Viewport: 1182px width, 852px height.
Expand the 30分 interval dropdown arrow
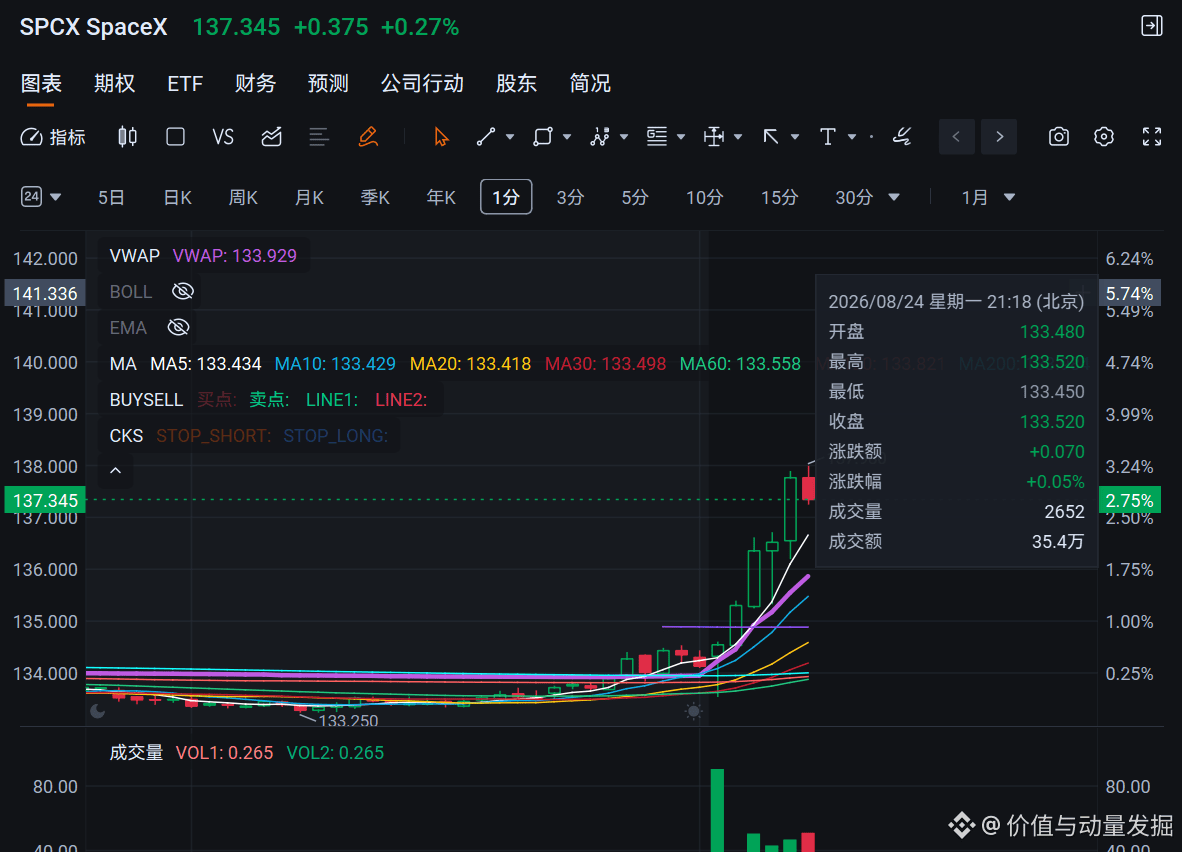tap(894, 198)
